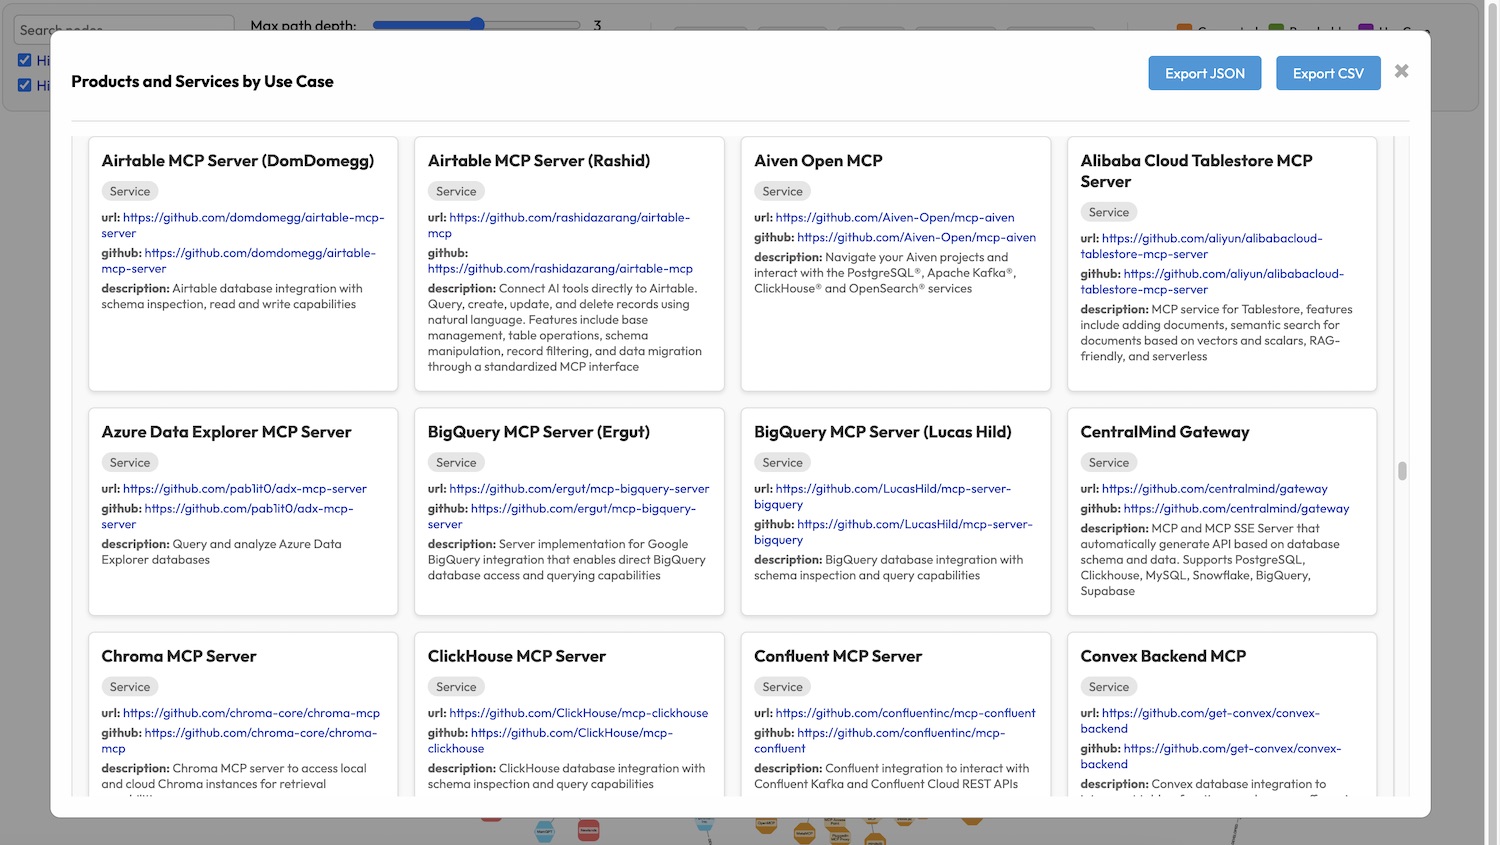1500x845 pixels.
Task: Click the Service badge on Aiven Open MCP
Action: 782,191
